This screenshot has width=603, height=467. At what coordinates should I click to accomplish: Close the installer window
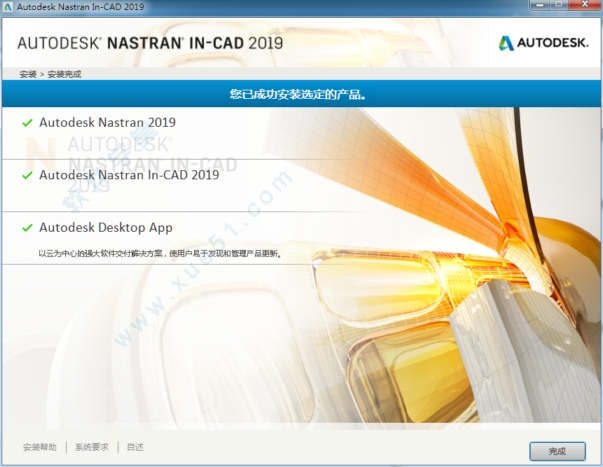pos(585,5)
